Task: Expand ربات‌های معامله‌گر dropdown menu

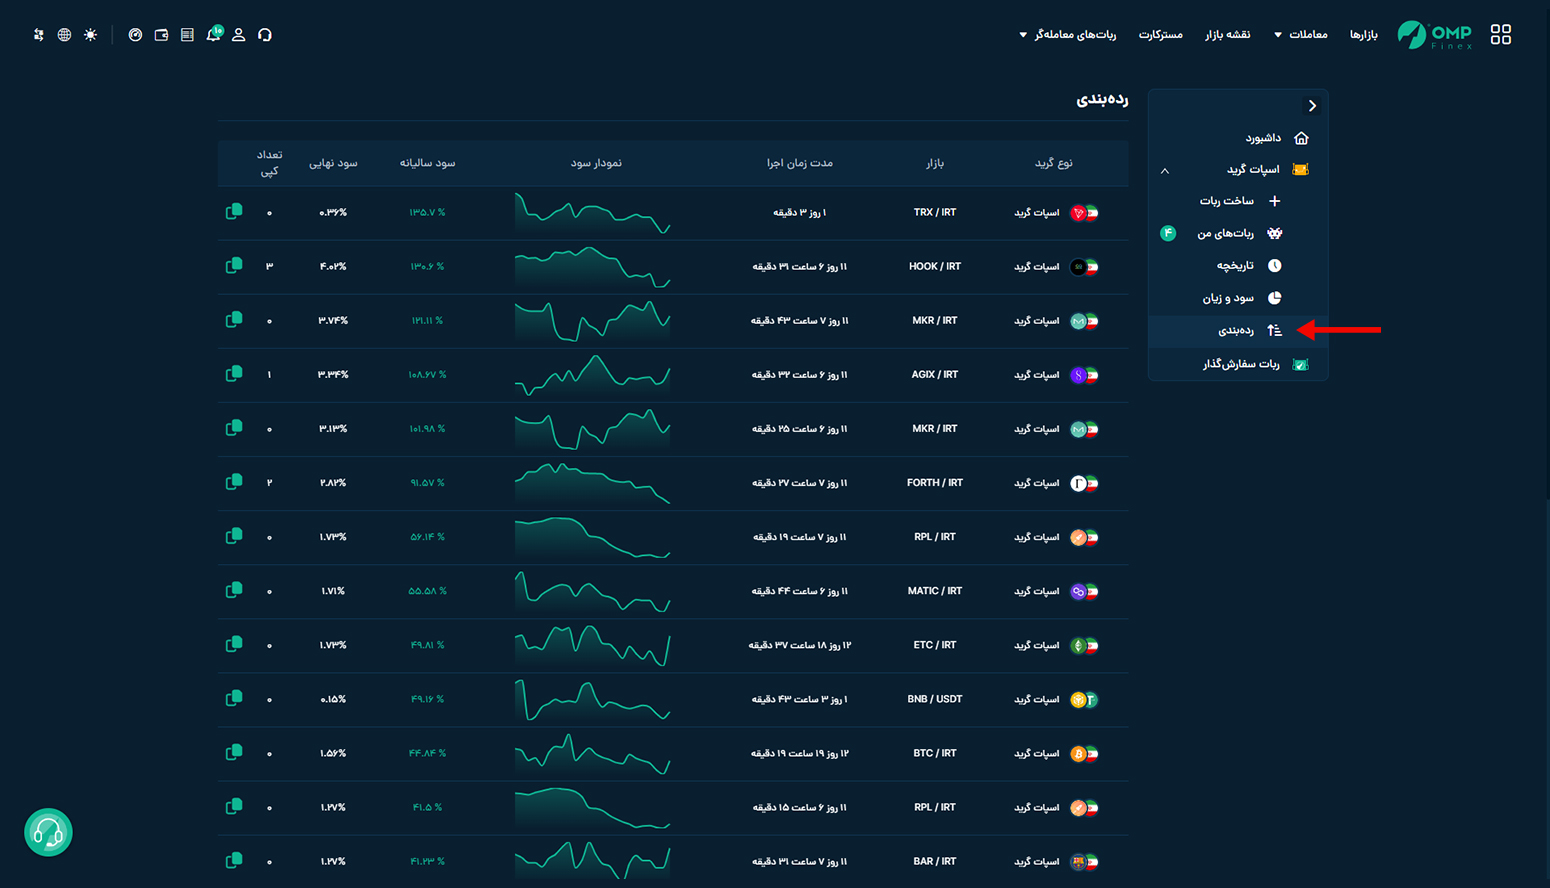Action: click(1067, 35)
